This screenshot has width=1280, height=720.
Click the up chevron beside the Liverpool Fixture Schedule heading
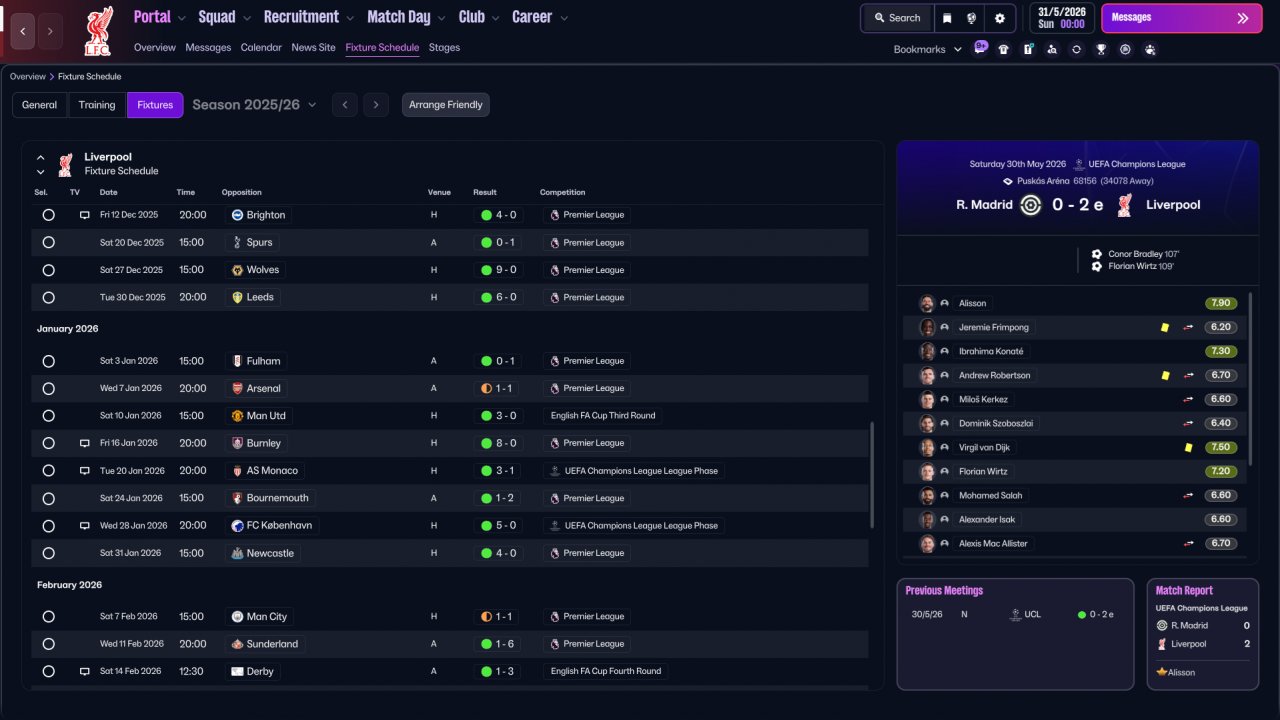click(41, 157)
